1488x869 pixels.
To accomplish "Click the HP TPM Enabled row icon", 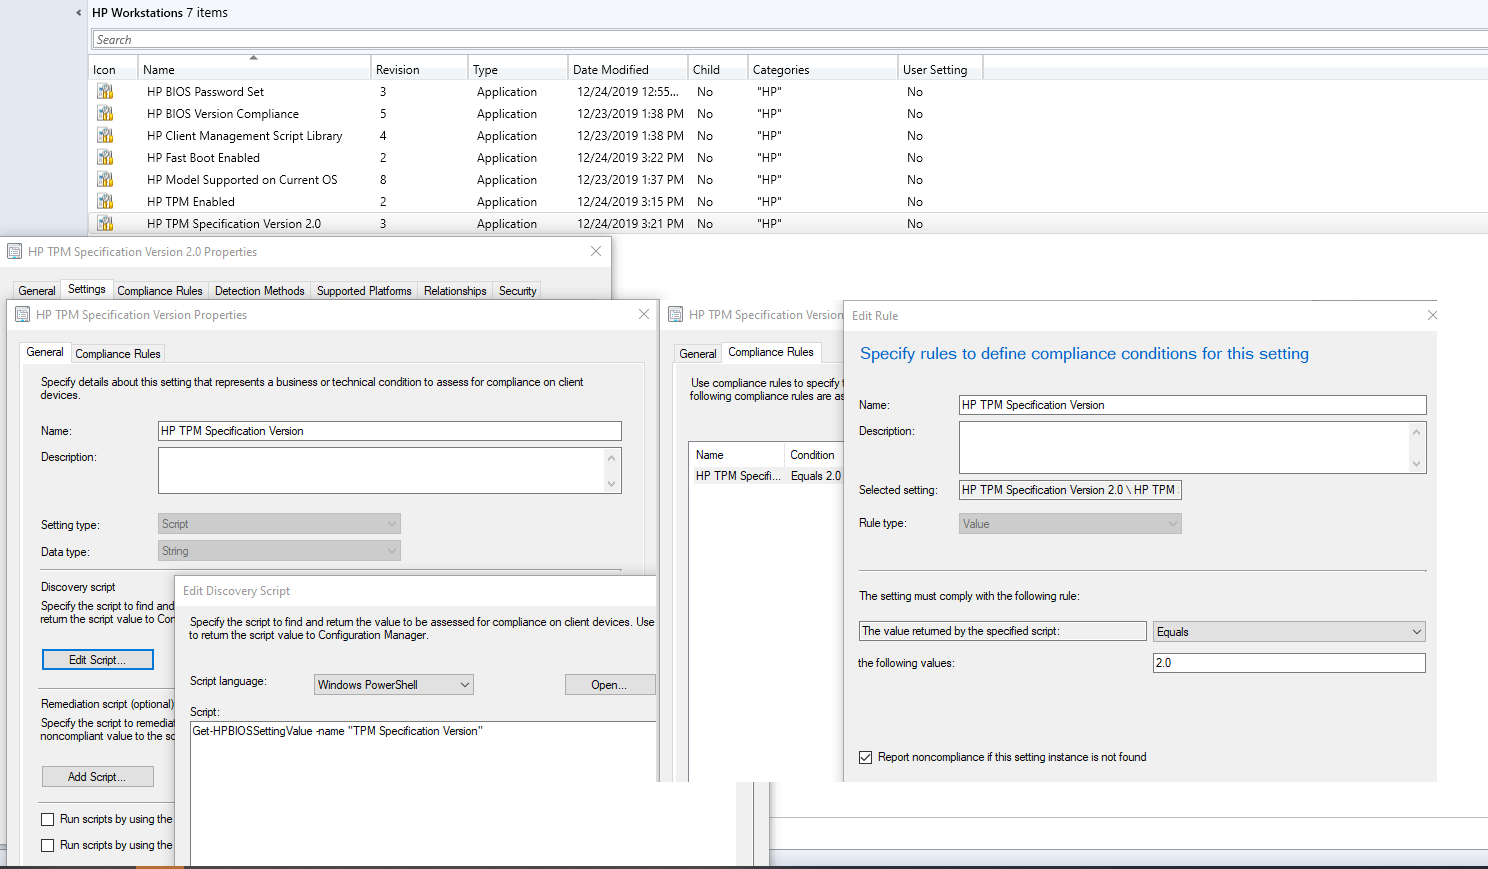I will (105, 201).
